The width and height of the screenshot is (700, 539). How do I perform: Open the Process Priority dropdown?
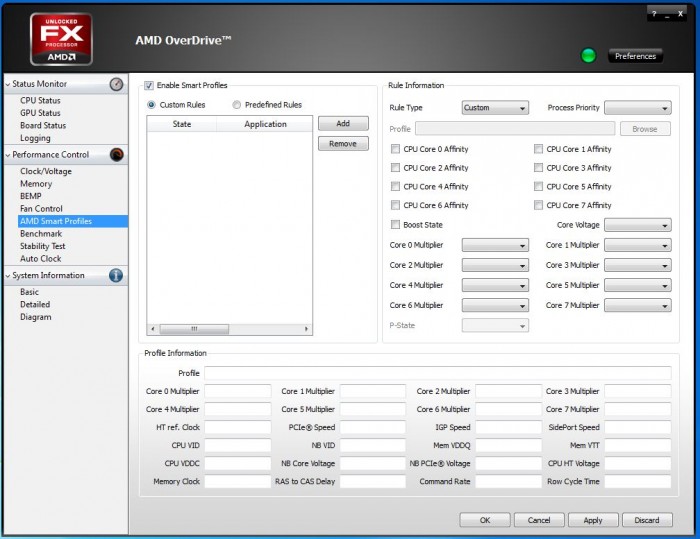[638, 108]
